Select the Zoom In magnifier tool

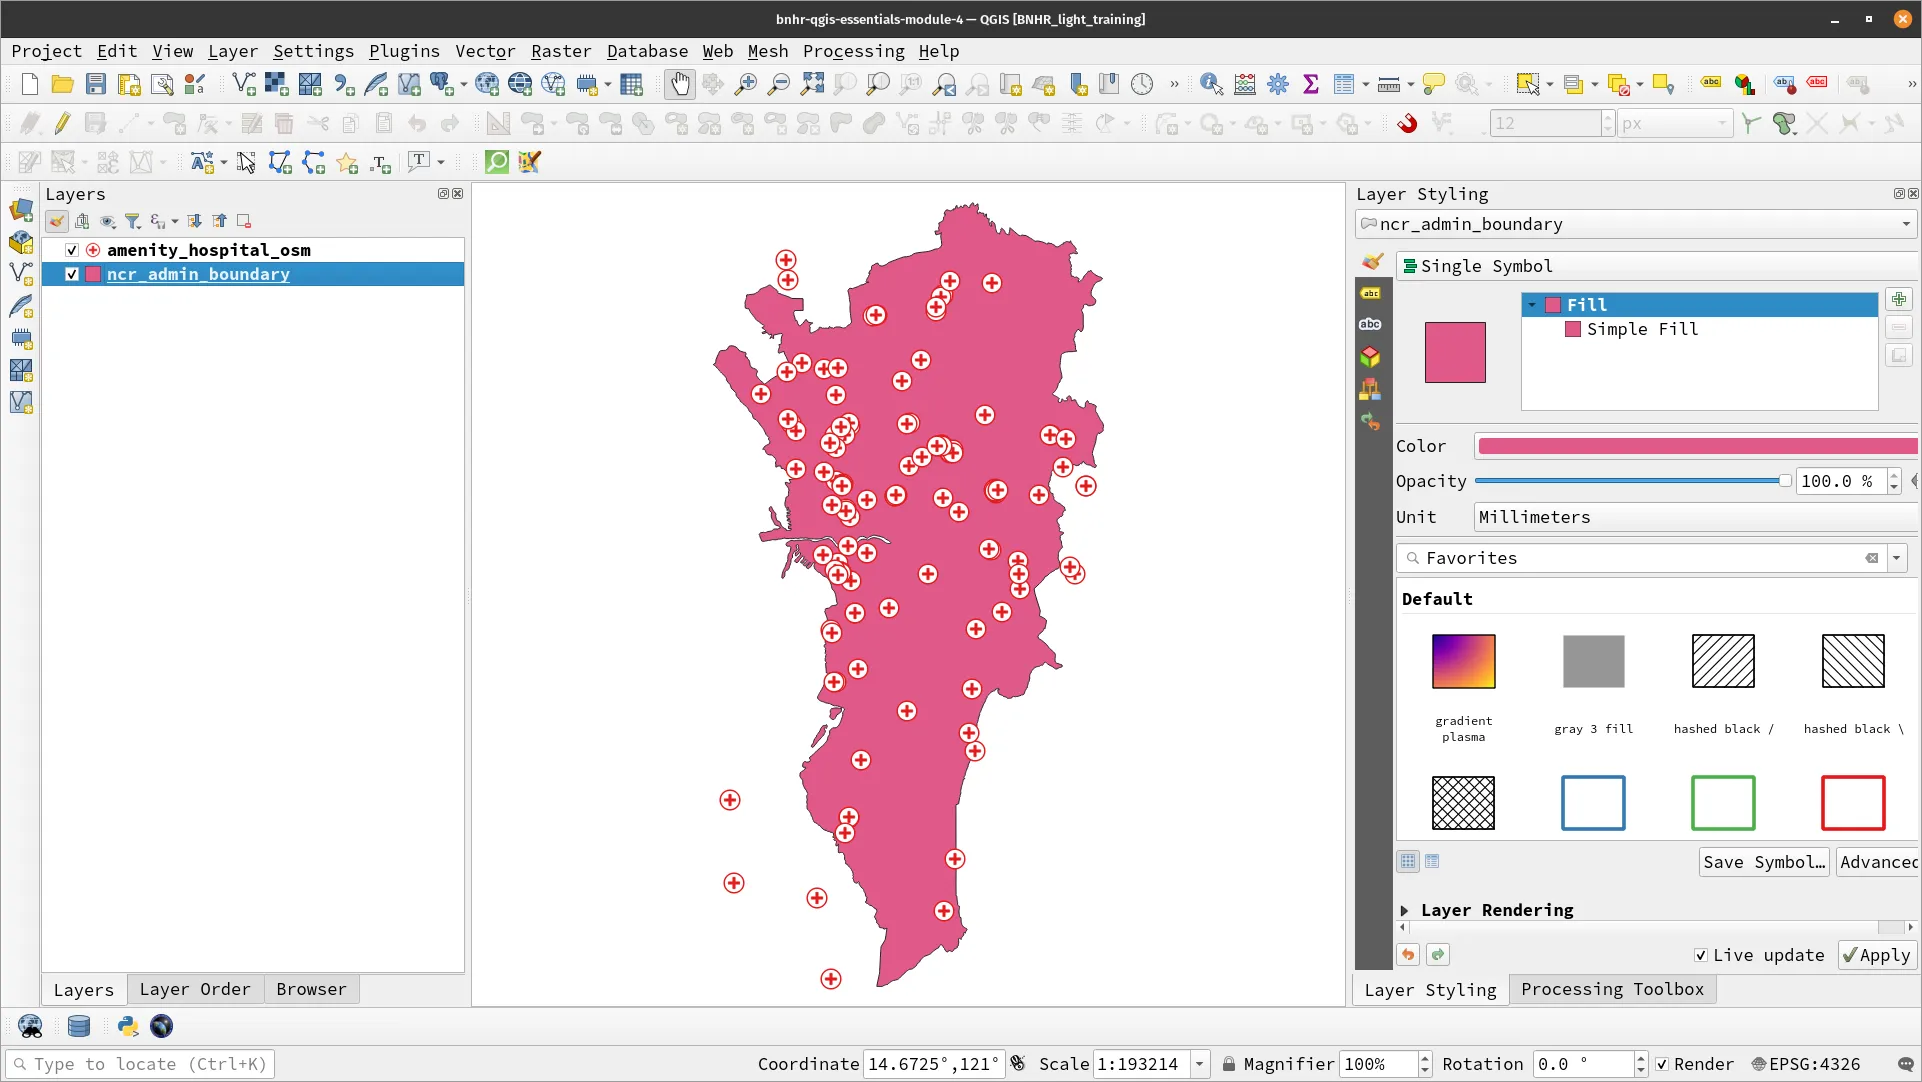[745, 84]
